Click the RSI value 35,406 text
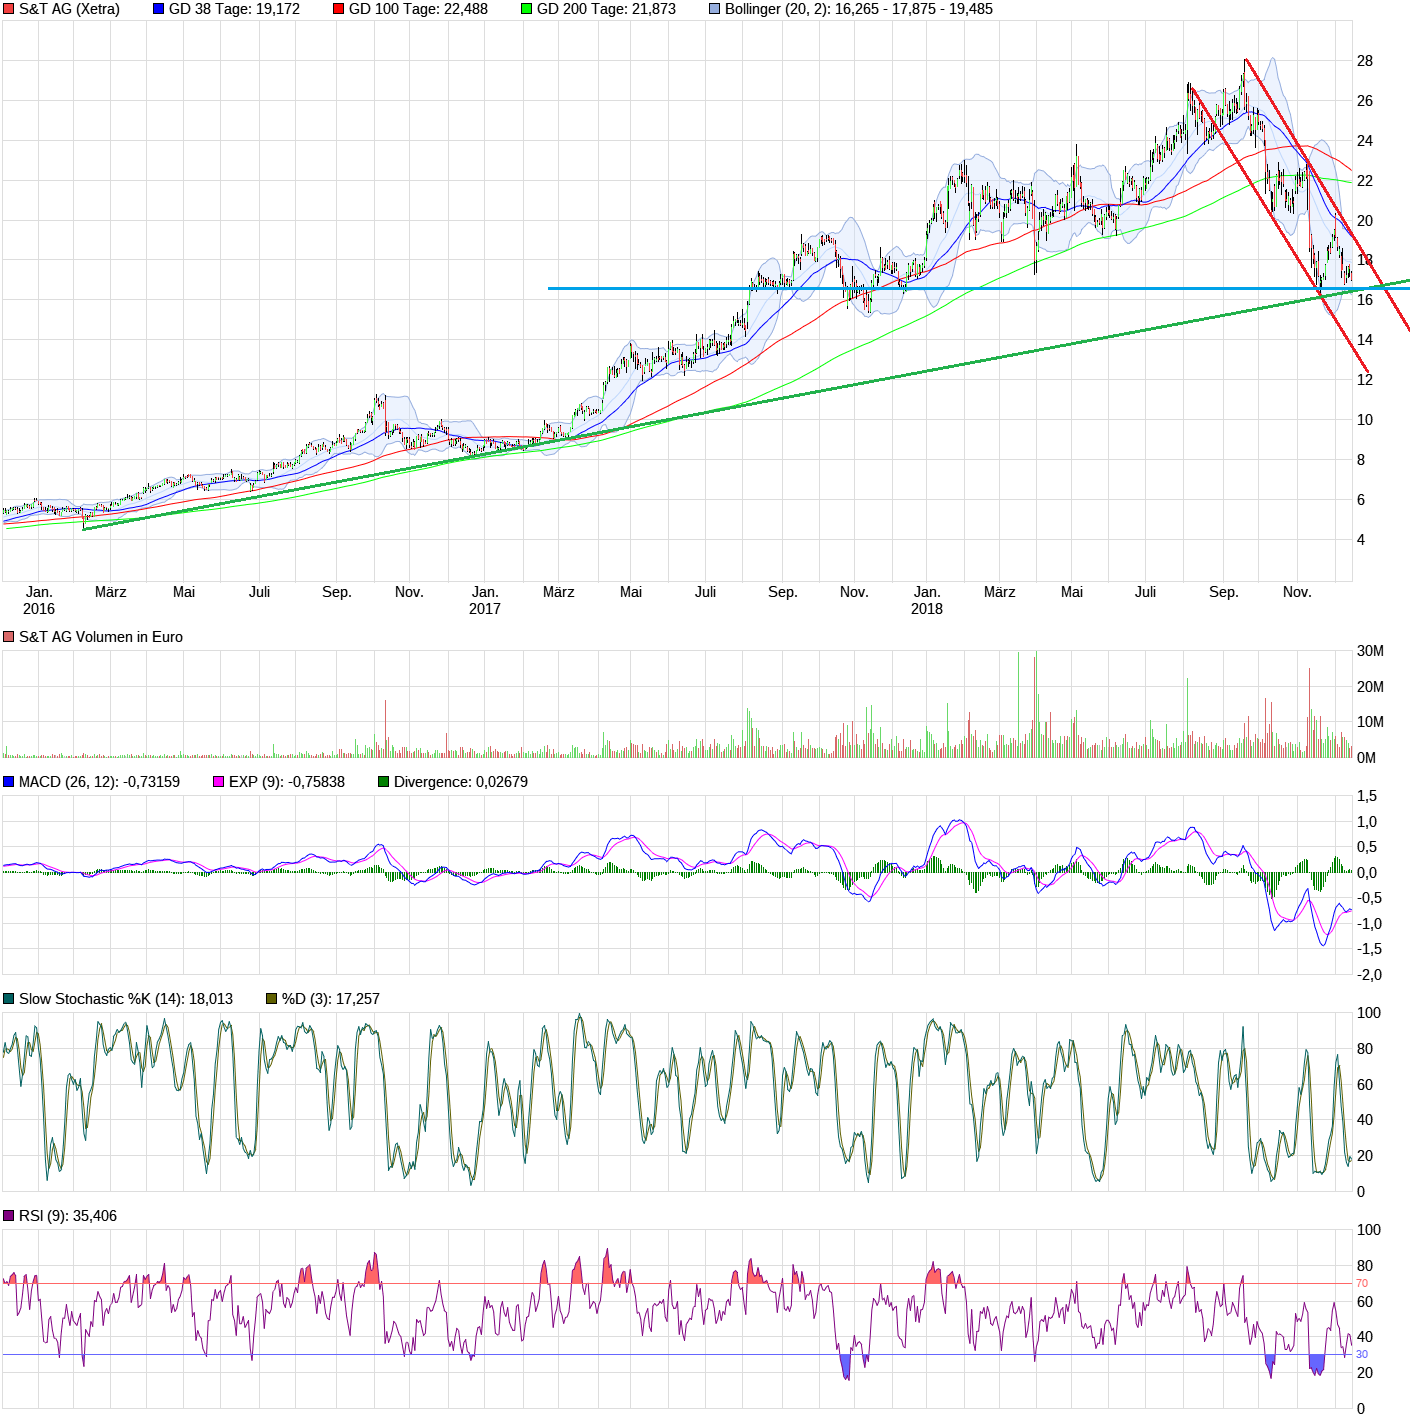1410x1423 pixels. [x=95, y=1215]
